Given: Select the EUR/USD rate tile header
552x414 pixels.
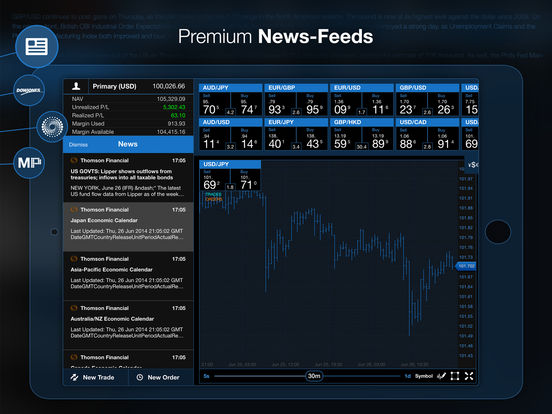Looking at the screenshot, I should point(362,88).
